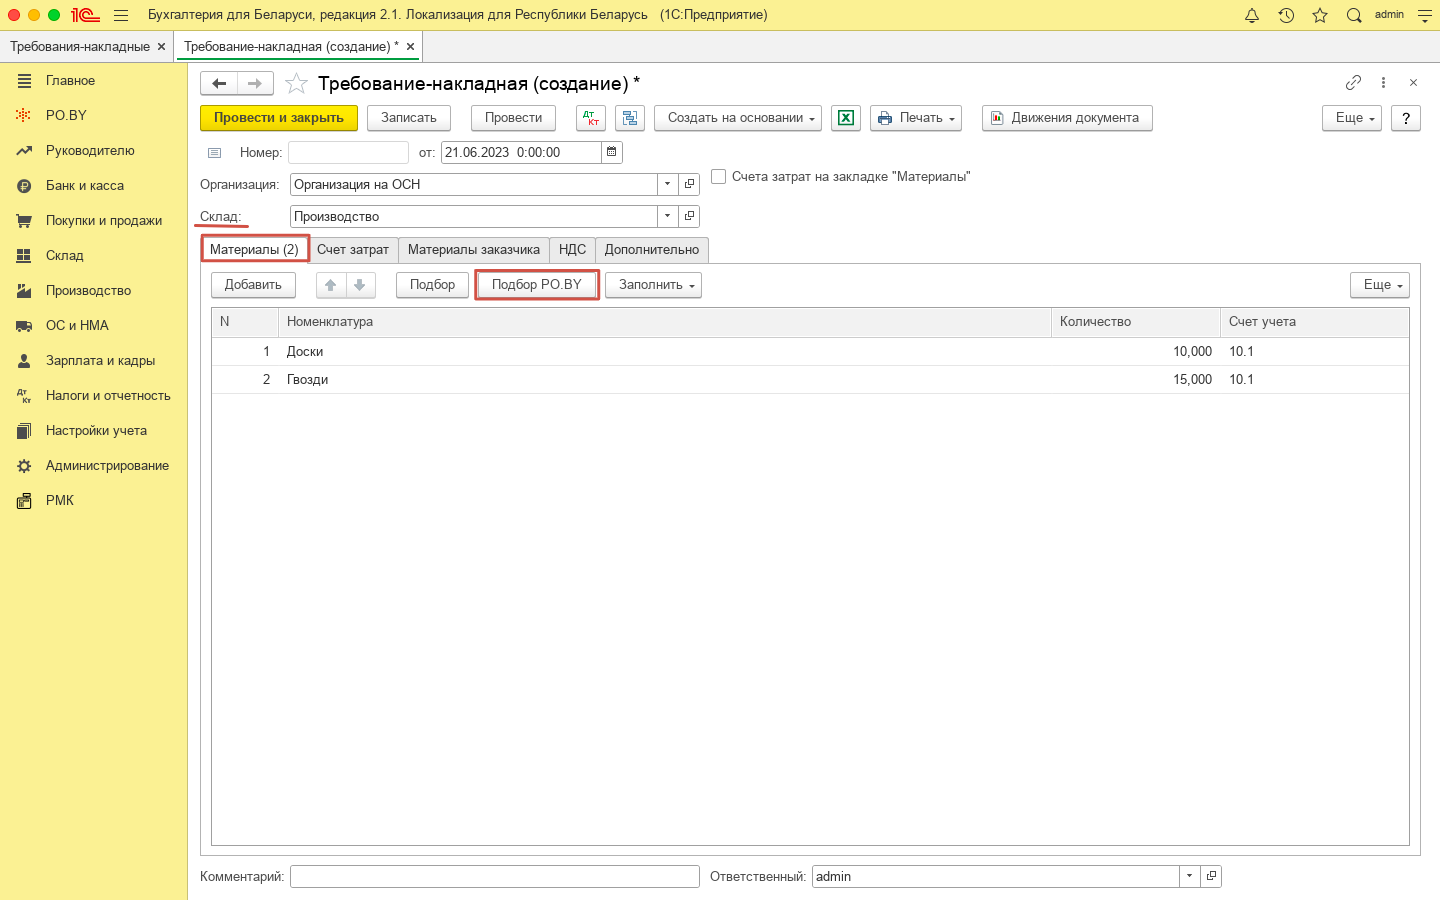Open notifications bell icon
This screenshot has width=1440, height=900.
[1252, 15]
